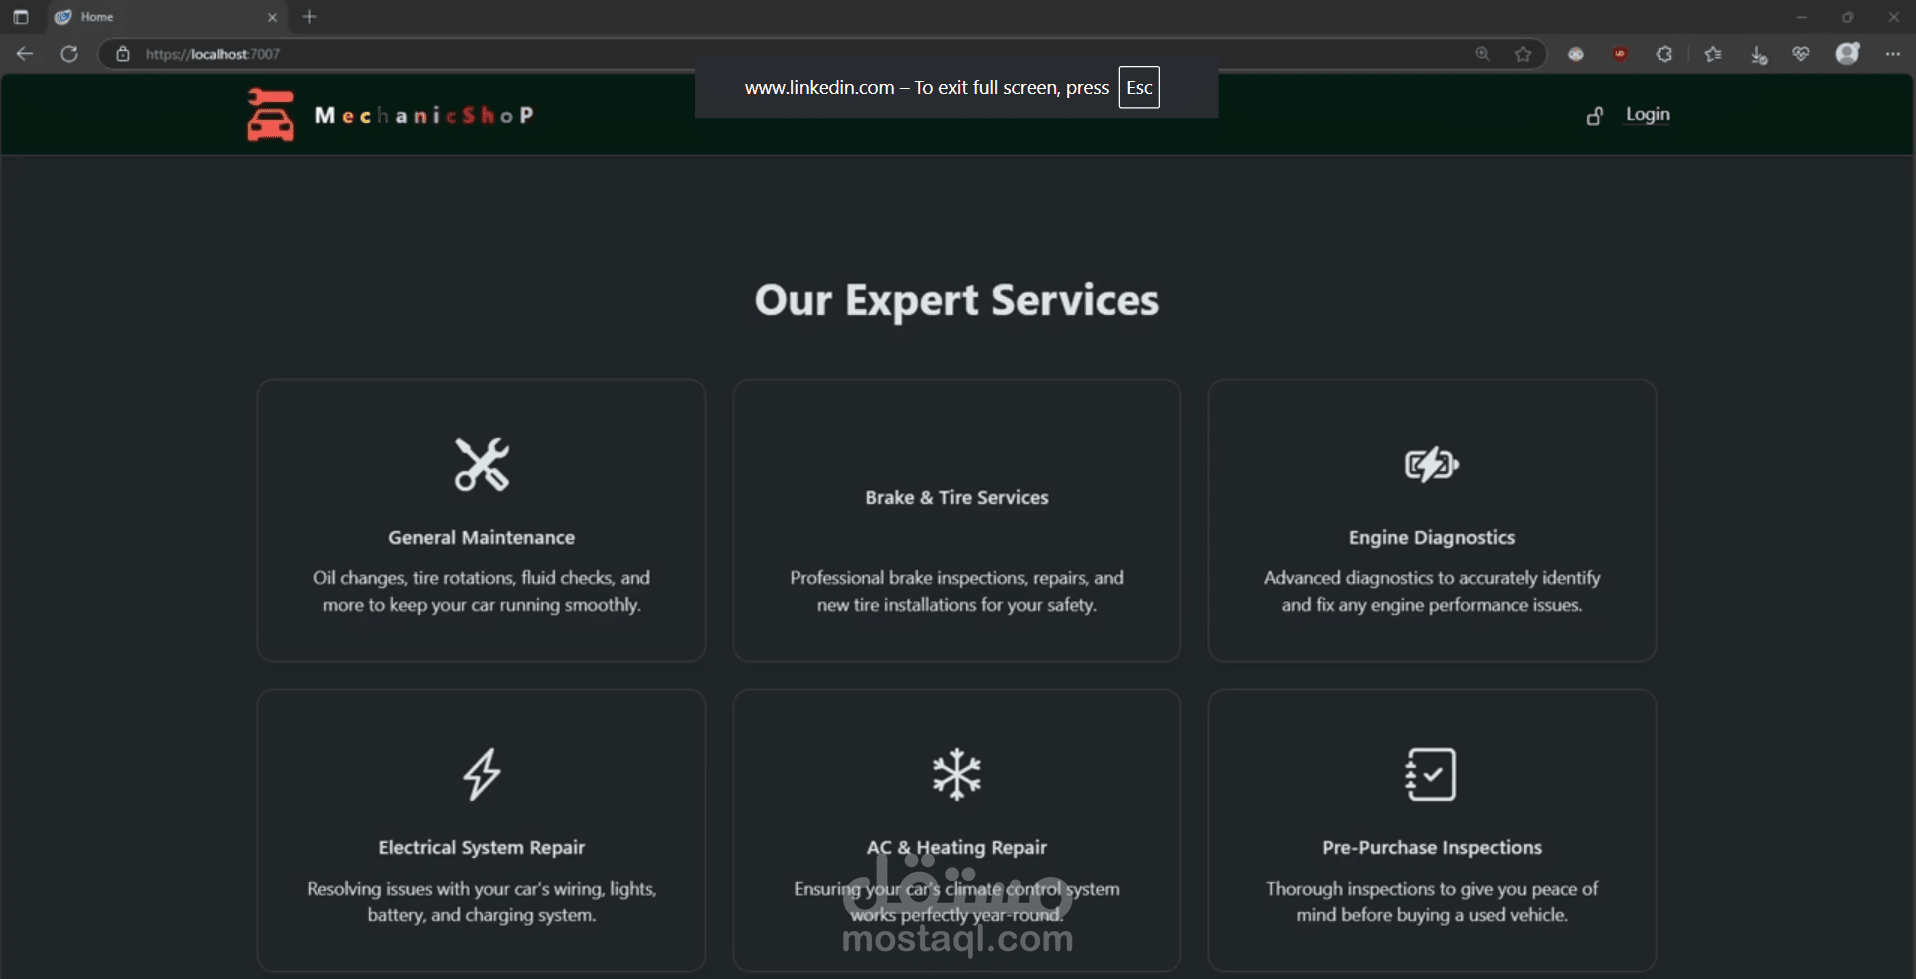This screenshot has width=1916, height=979.
Task: Select the Pre-Purchase Inspections heading
Action: [1432, 847]
